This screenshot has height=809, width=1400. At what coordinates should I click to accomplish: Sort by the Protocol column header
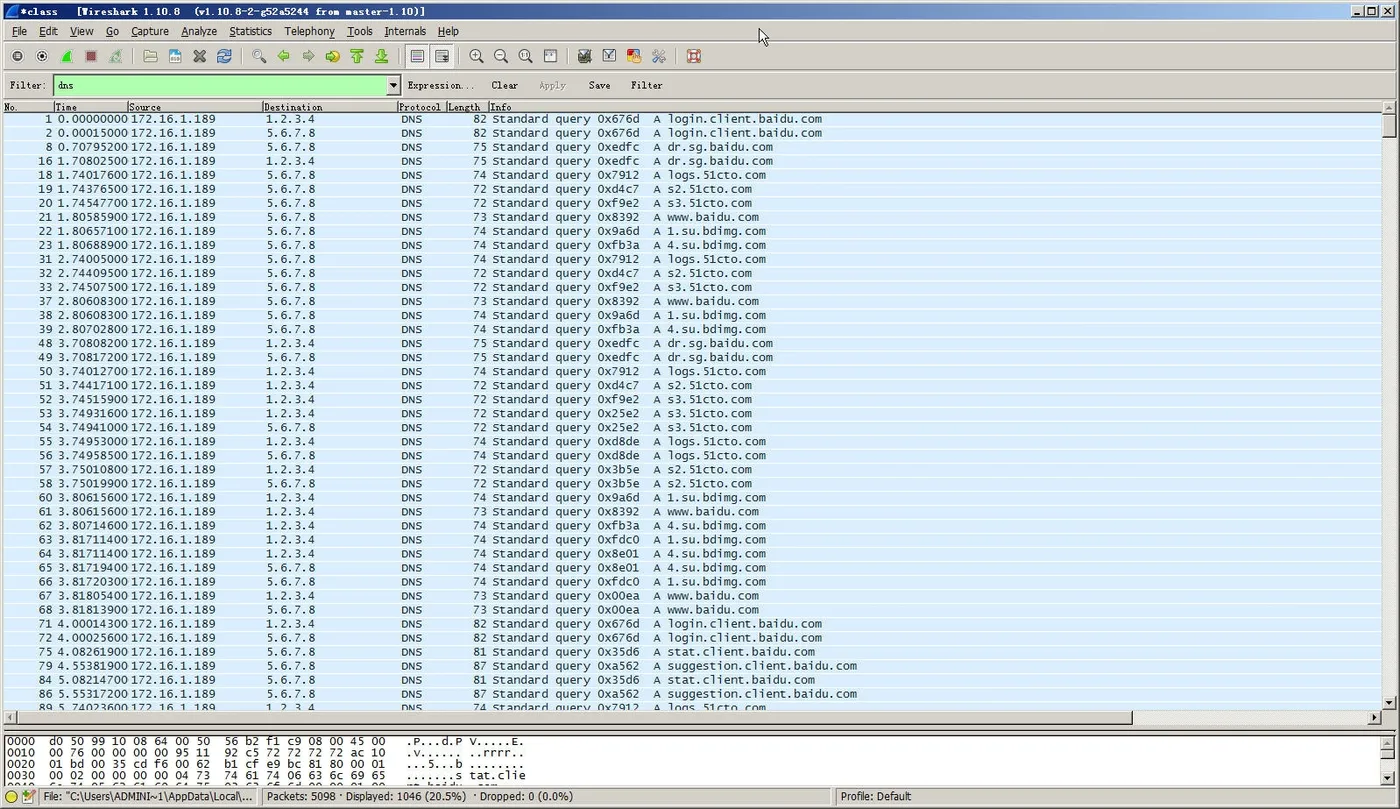[x=421, y=107]
